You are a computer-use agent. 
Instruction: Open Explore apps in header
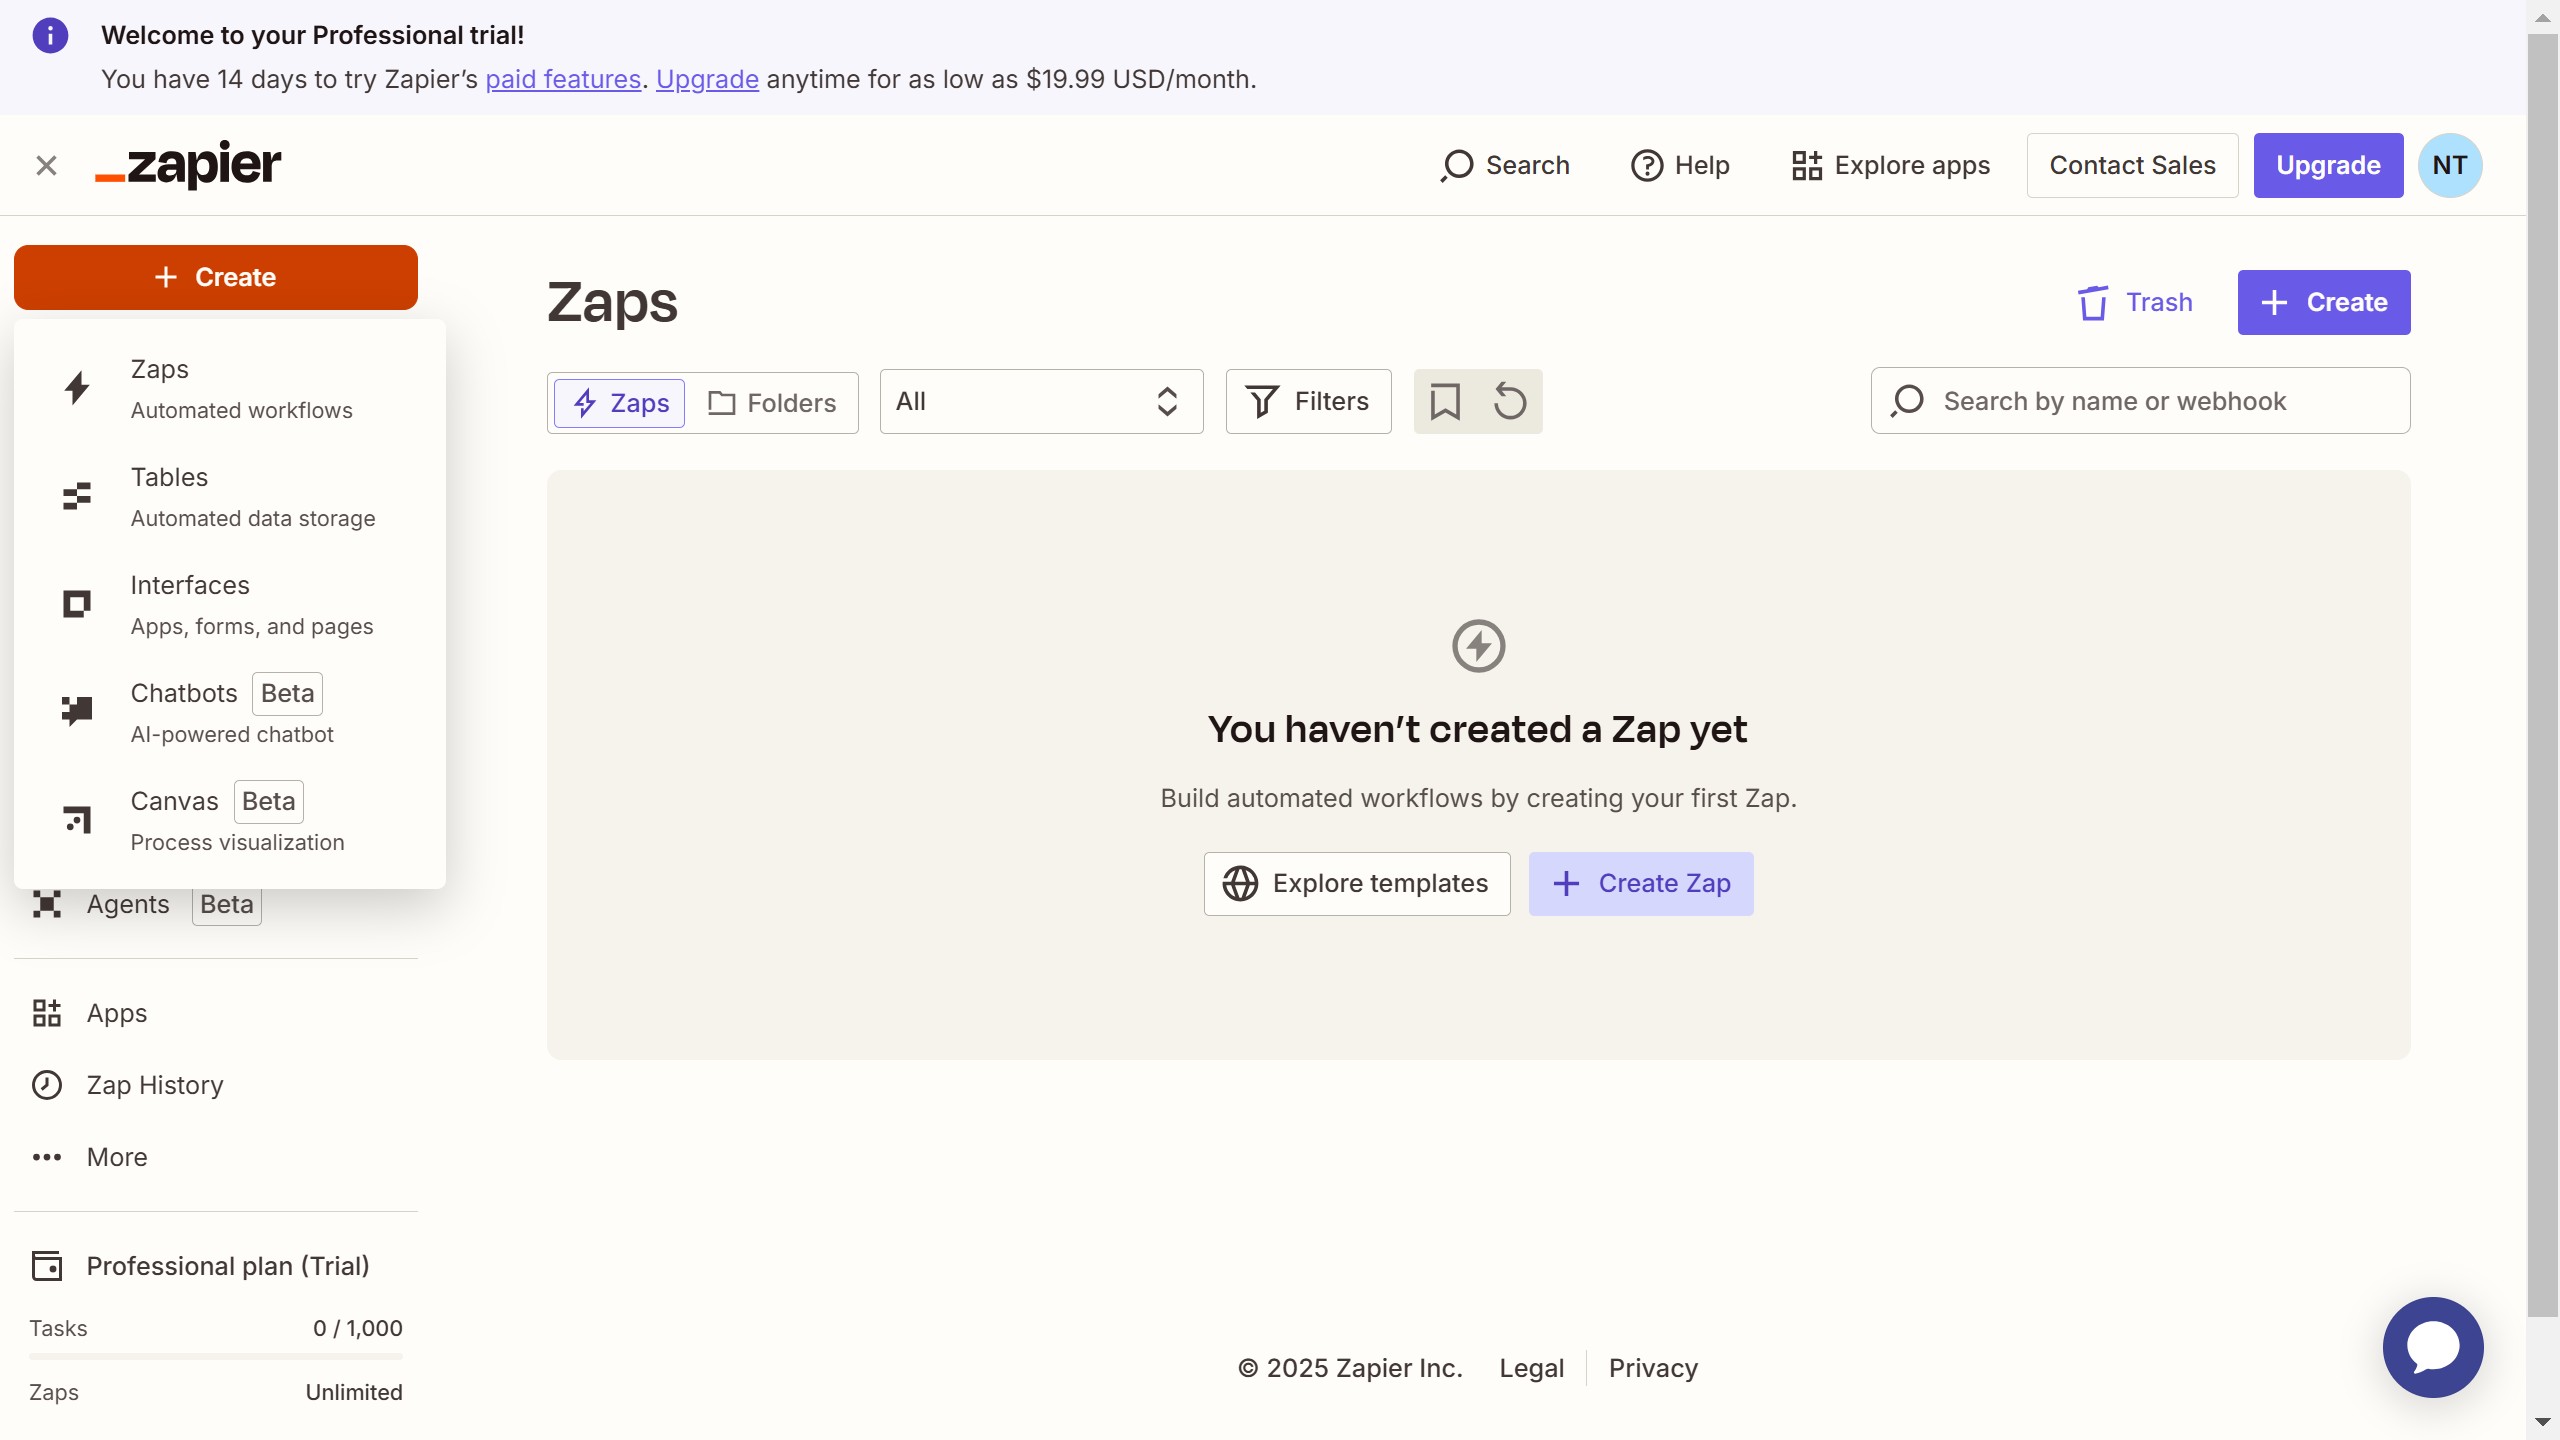(x=1890, y=165)
